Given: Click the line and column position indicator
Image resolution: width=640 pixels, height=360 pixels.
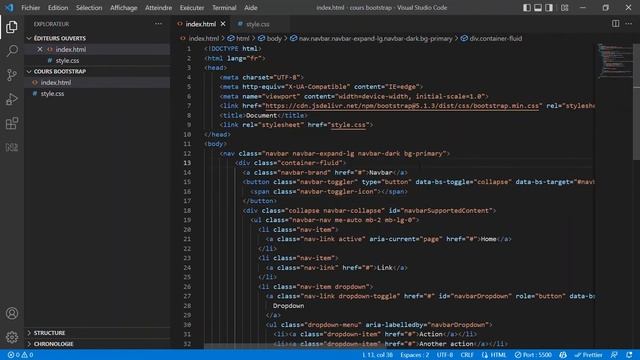Looking at the screenshot, I should (377, 355).
